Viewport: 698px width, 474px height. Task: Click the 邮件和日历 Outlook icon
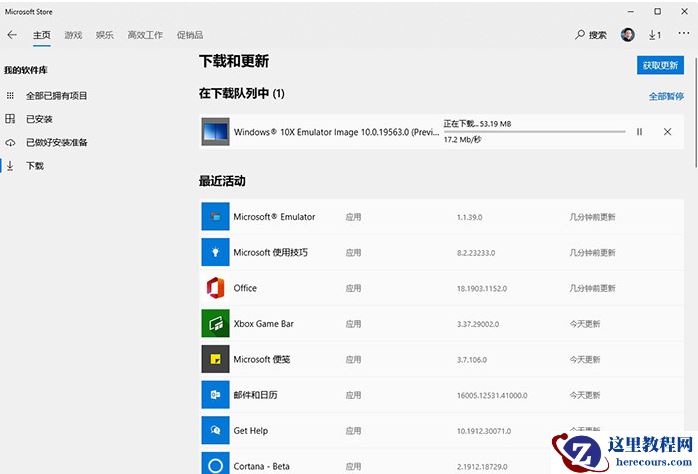click(215, 395)
